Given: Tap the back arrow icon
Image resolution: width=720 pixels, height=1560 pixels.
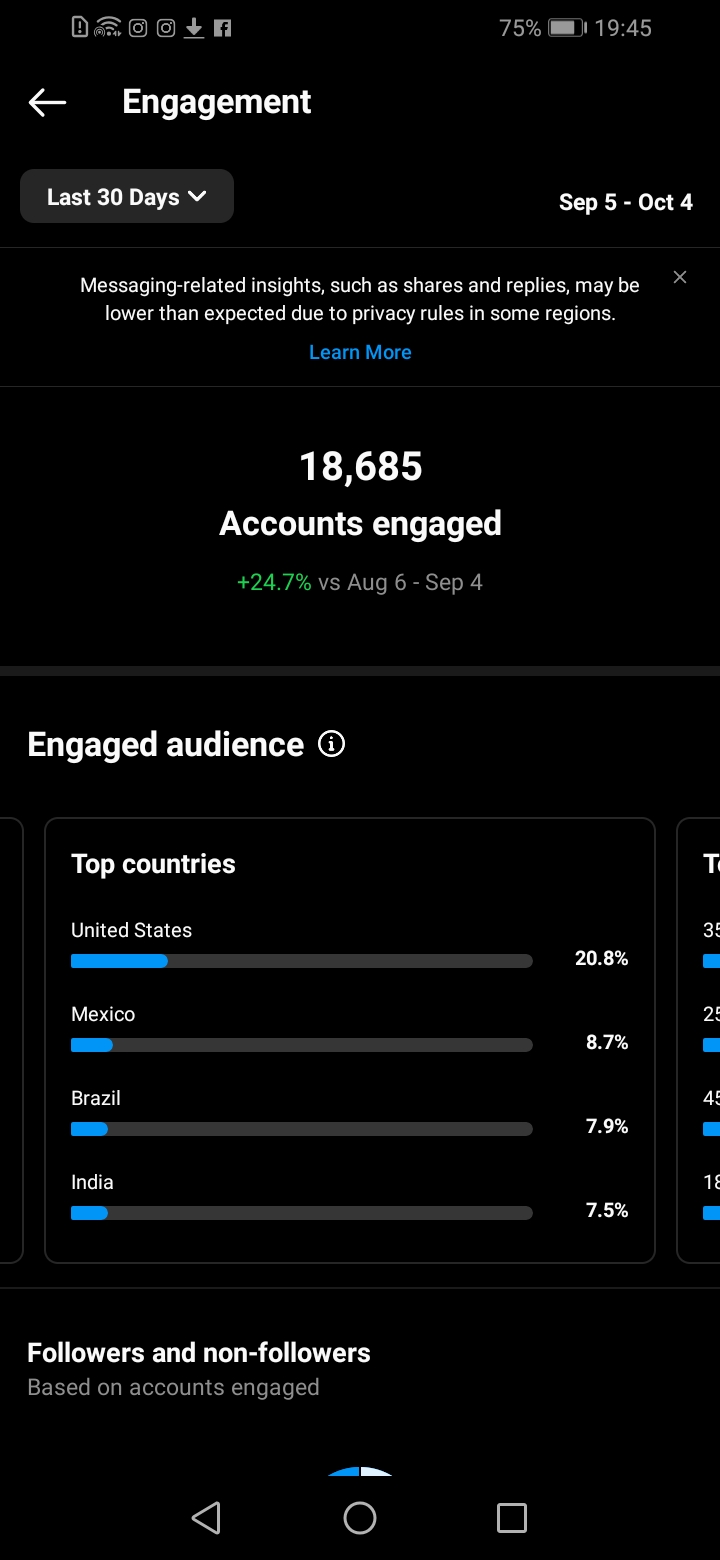Looking at the screenshot, I should coord(47,102).
